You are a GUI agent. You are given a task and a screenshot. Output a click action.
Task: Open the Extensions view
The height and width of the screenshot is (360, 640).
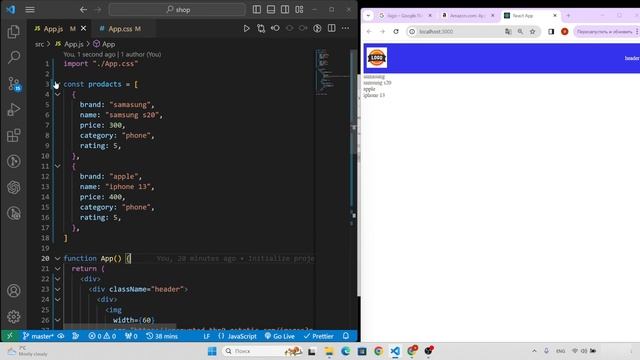coord(13,135)
